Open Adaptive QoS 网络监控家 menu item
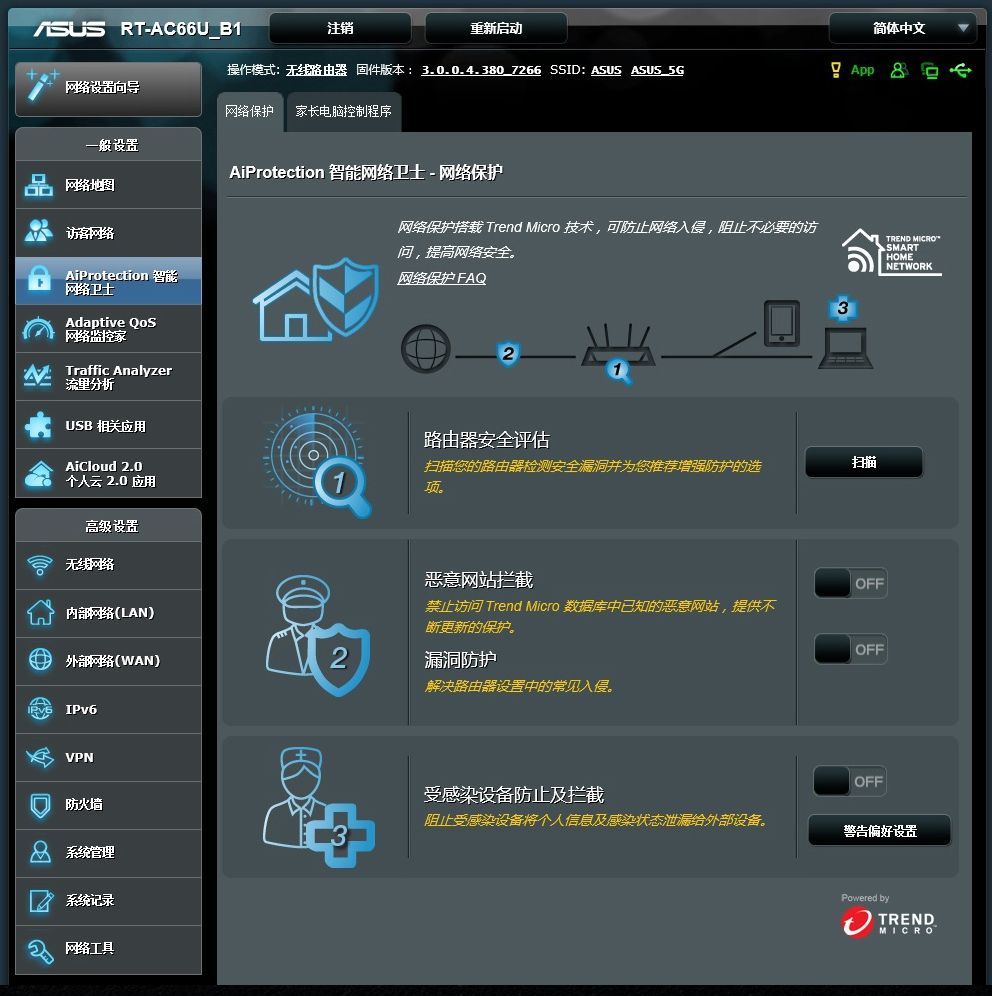 click(109, 329)
